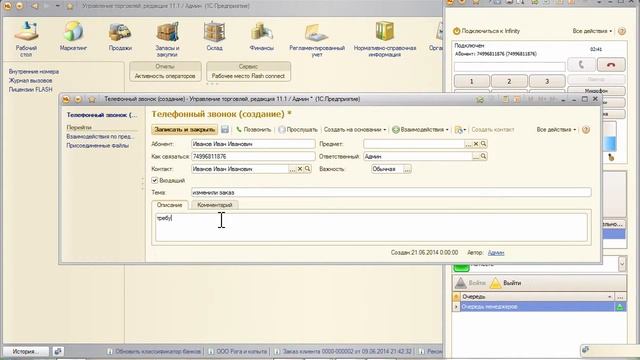Open Взаимодействия по предмету navigation link
This screenshot has width=640, height=360.
point(100,136)
